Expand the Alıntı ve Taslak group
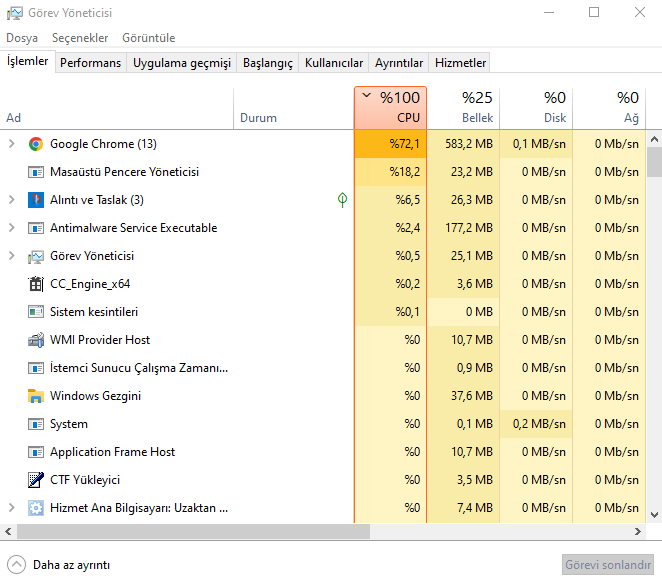Image resolution: width=662 pixels, height=586 pixels. (12, 200)
